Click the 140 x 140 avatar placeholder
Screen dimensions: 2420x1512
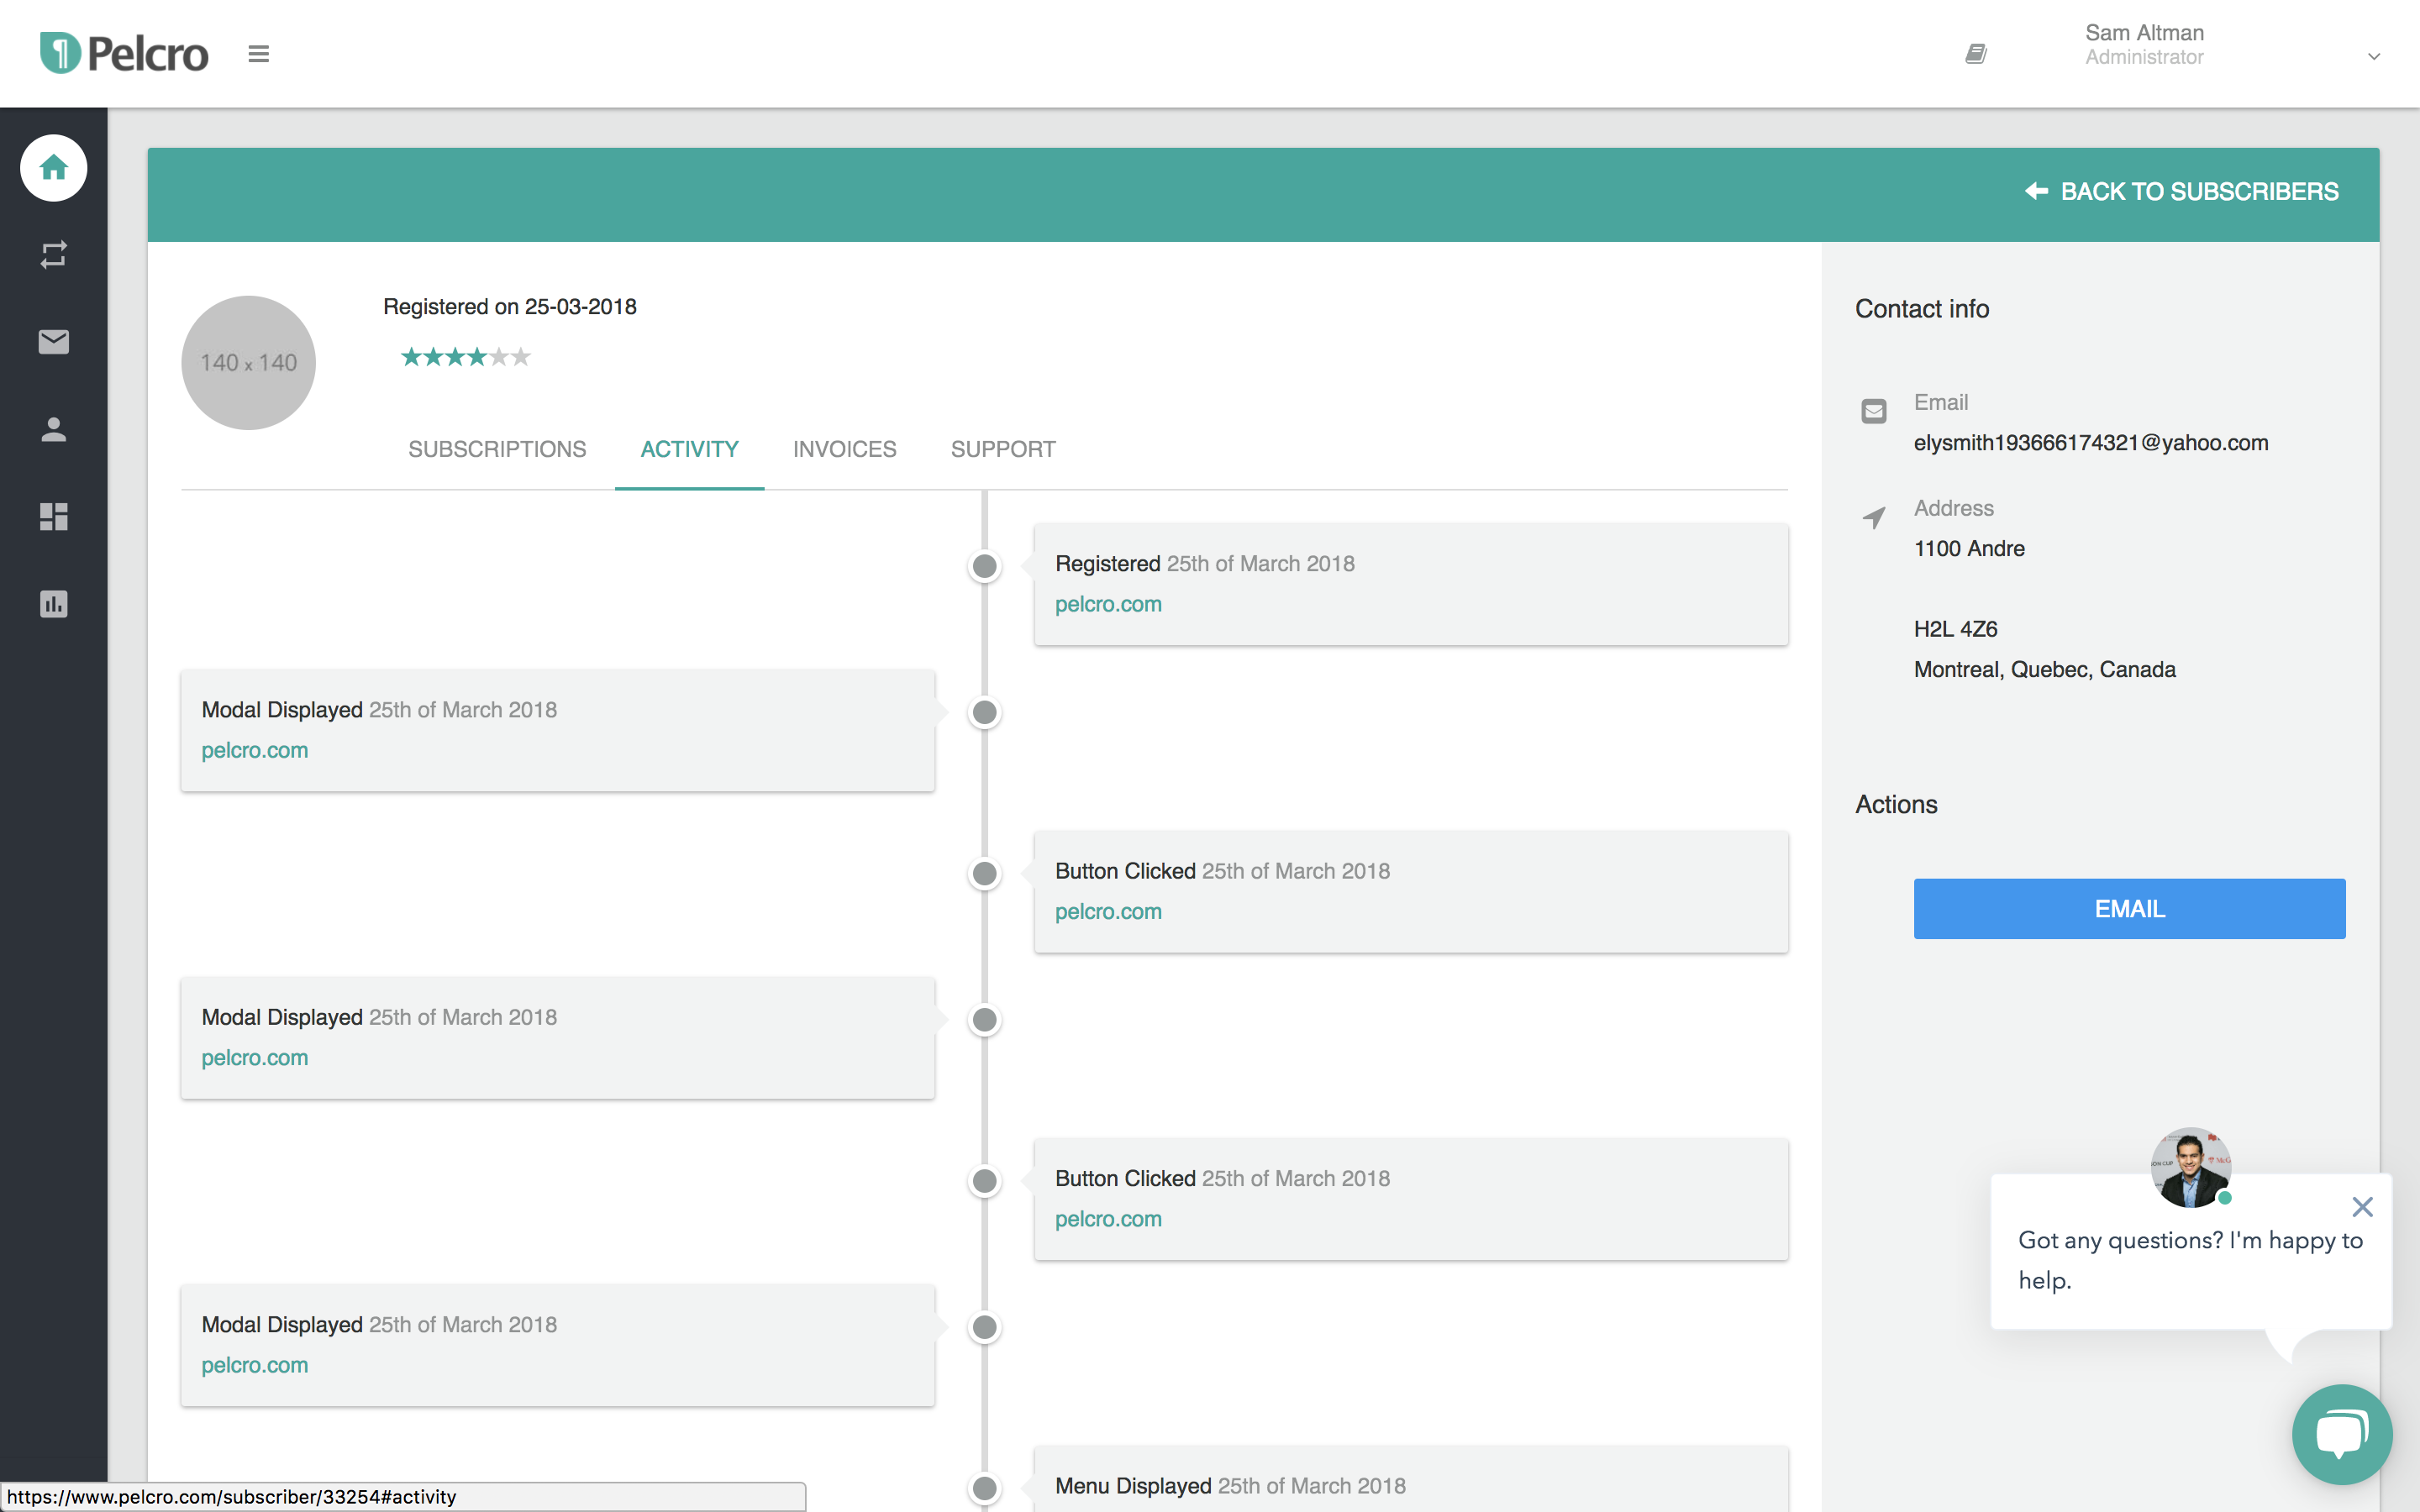(x=248, y=362)
